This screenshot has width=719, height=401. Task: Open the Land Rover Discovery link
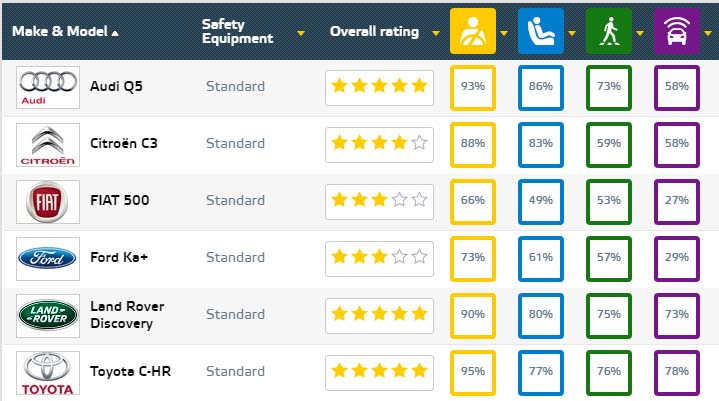[127, 314]
